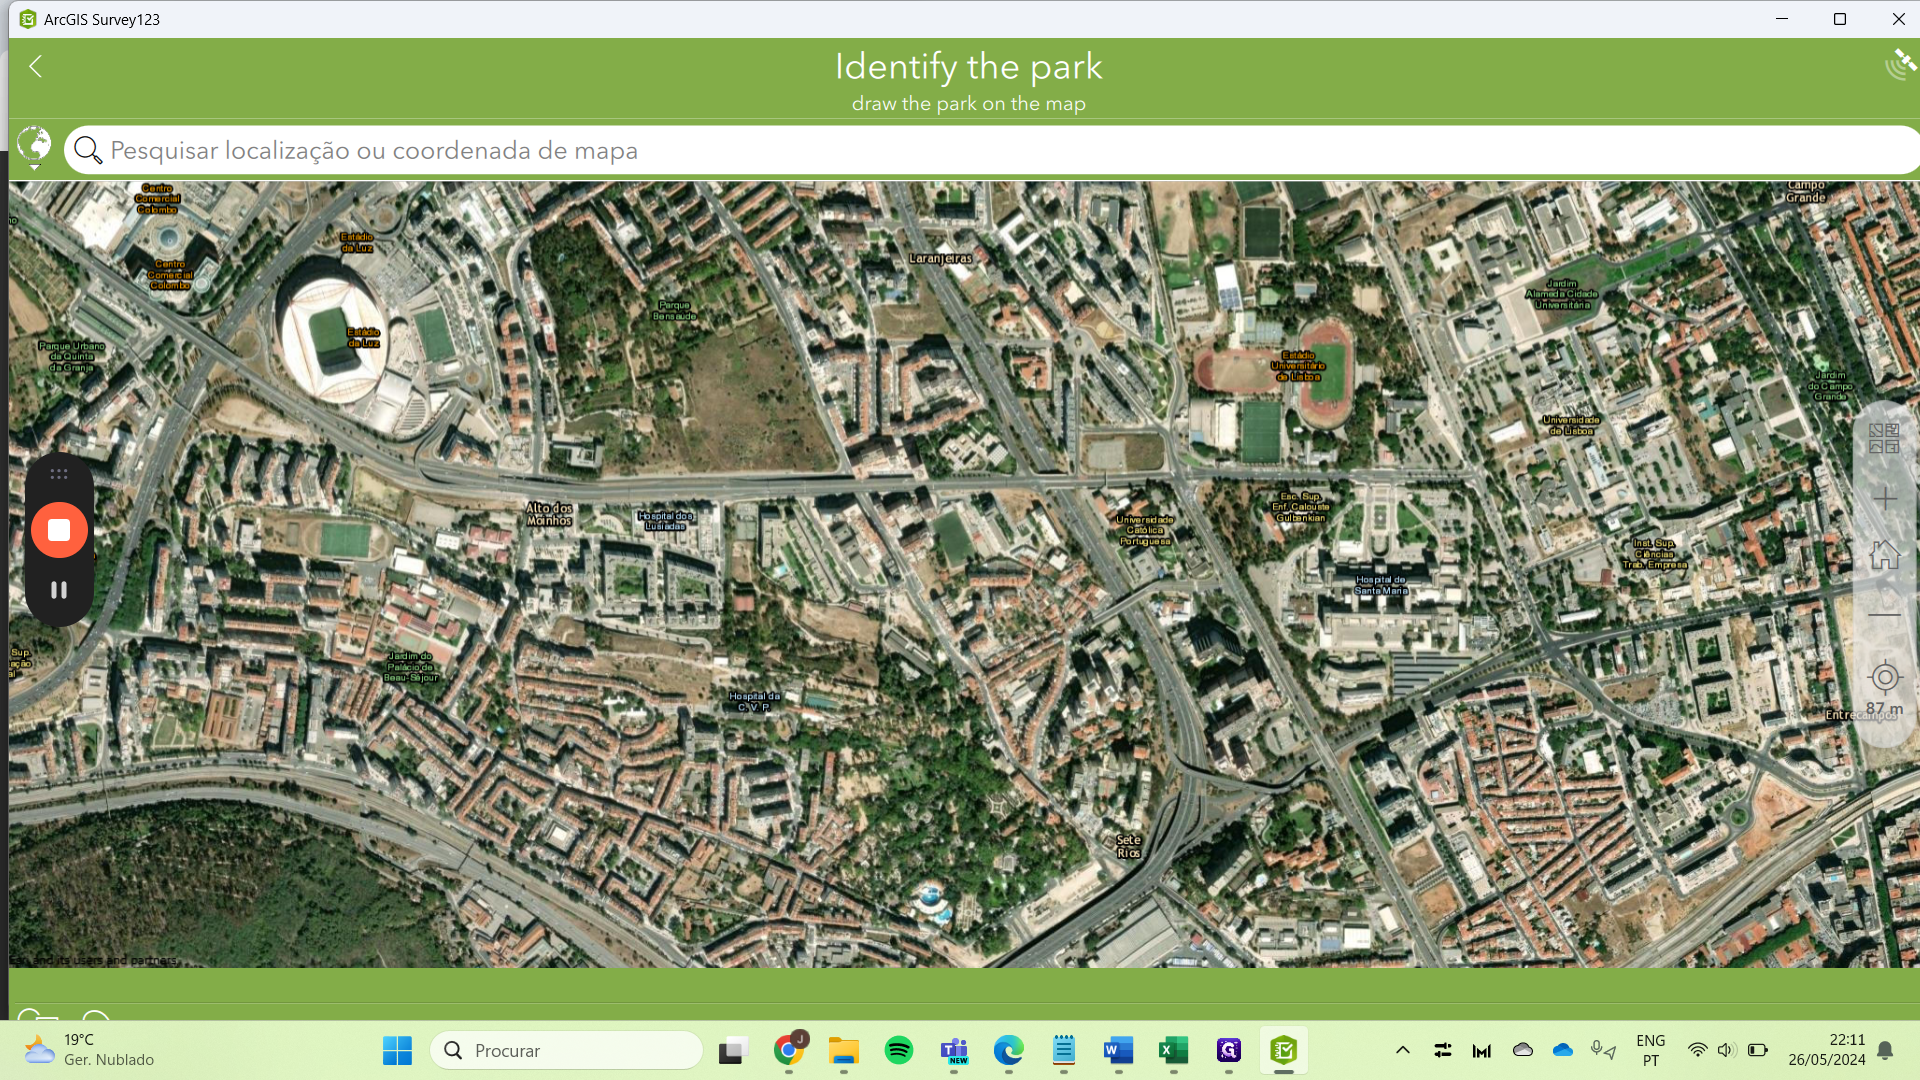
Task: Open the basemap gallery icon
Action: point(1884,438)
